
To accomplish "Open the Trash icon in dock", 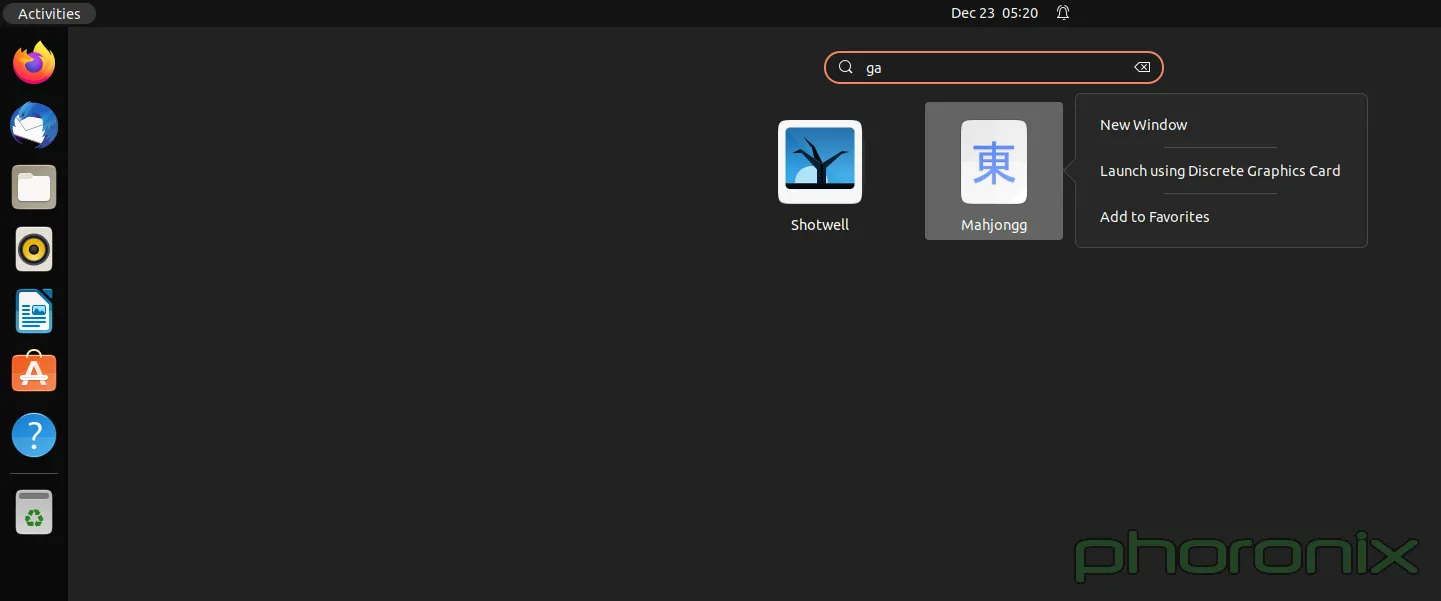I will (34, 512).
